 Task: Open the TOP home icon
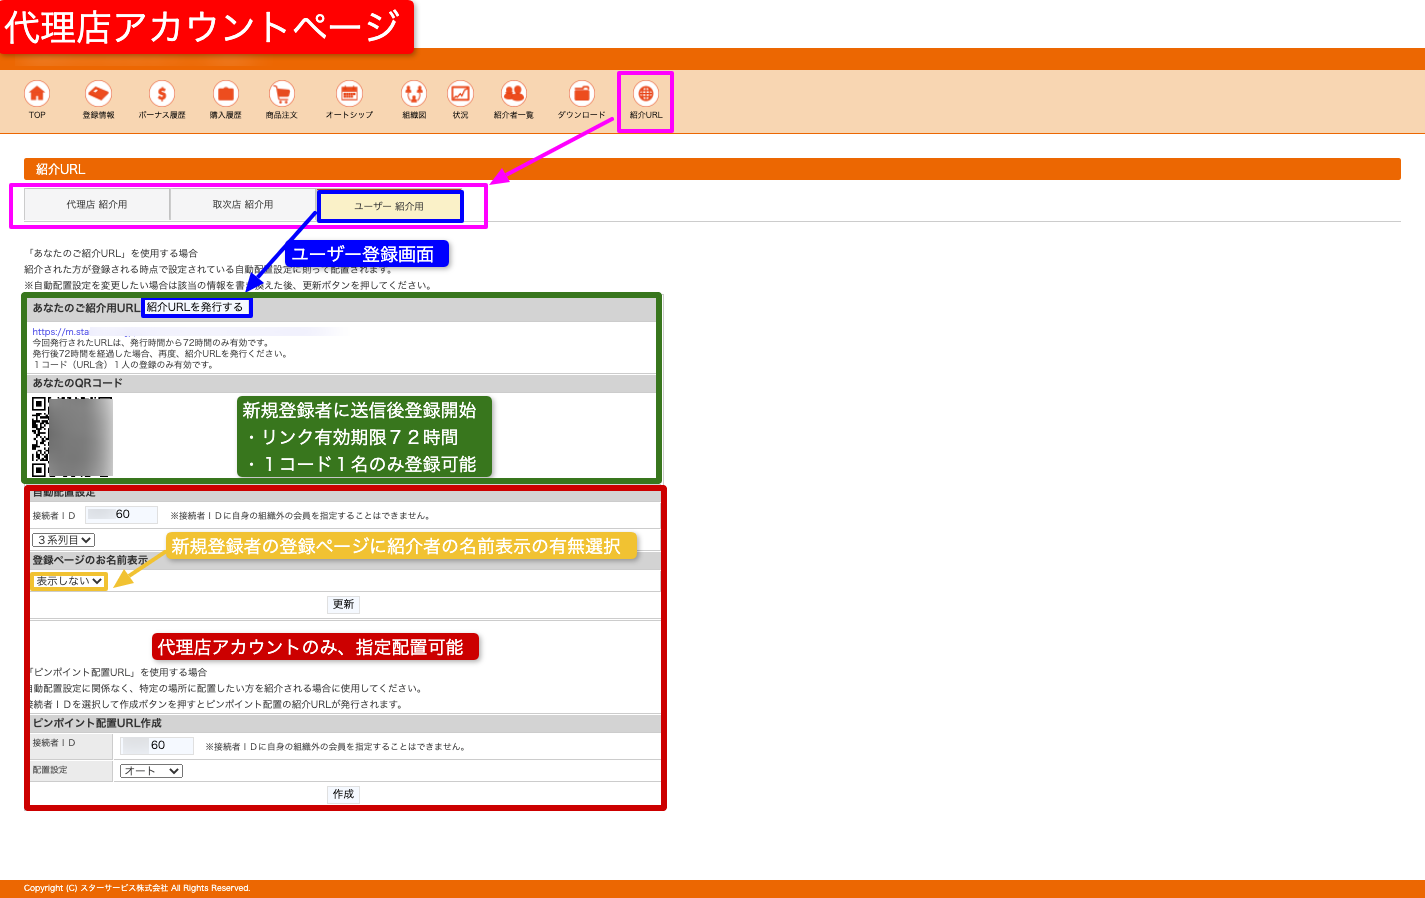point(37,94)
